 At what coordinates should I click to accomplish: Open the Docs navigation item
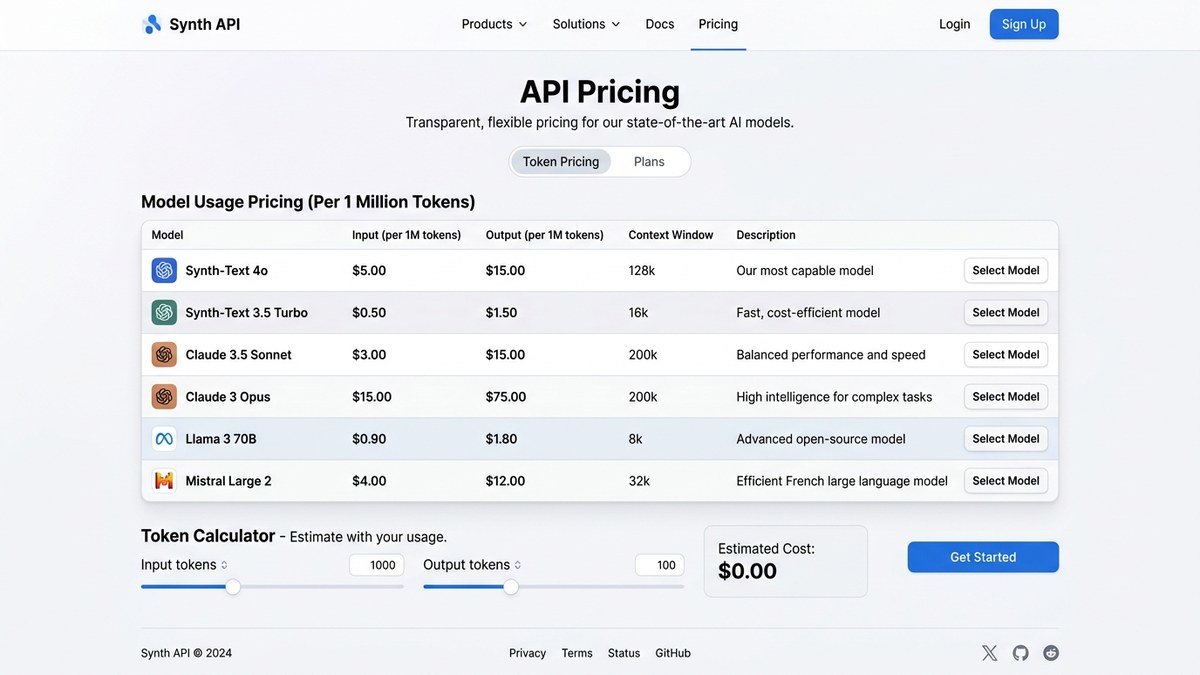click(x=660, y=24)
